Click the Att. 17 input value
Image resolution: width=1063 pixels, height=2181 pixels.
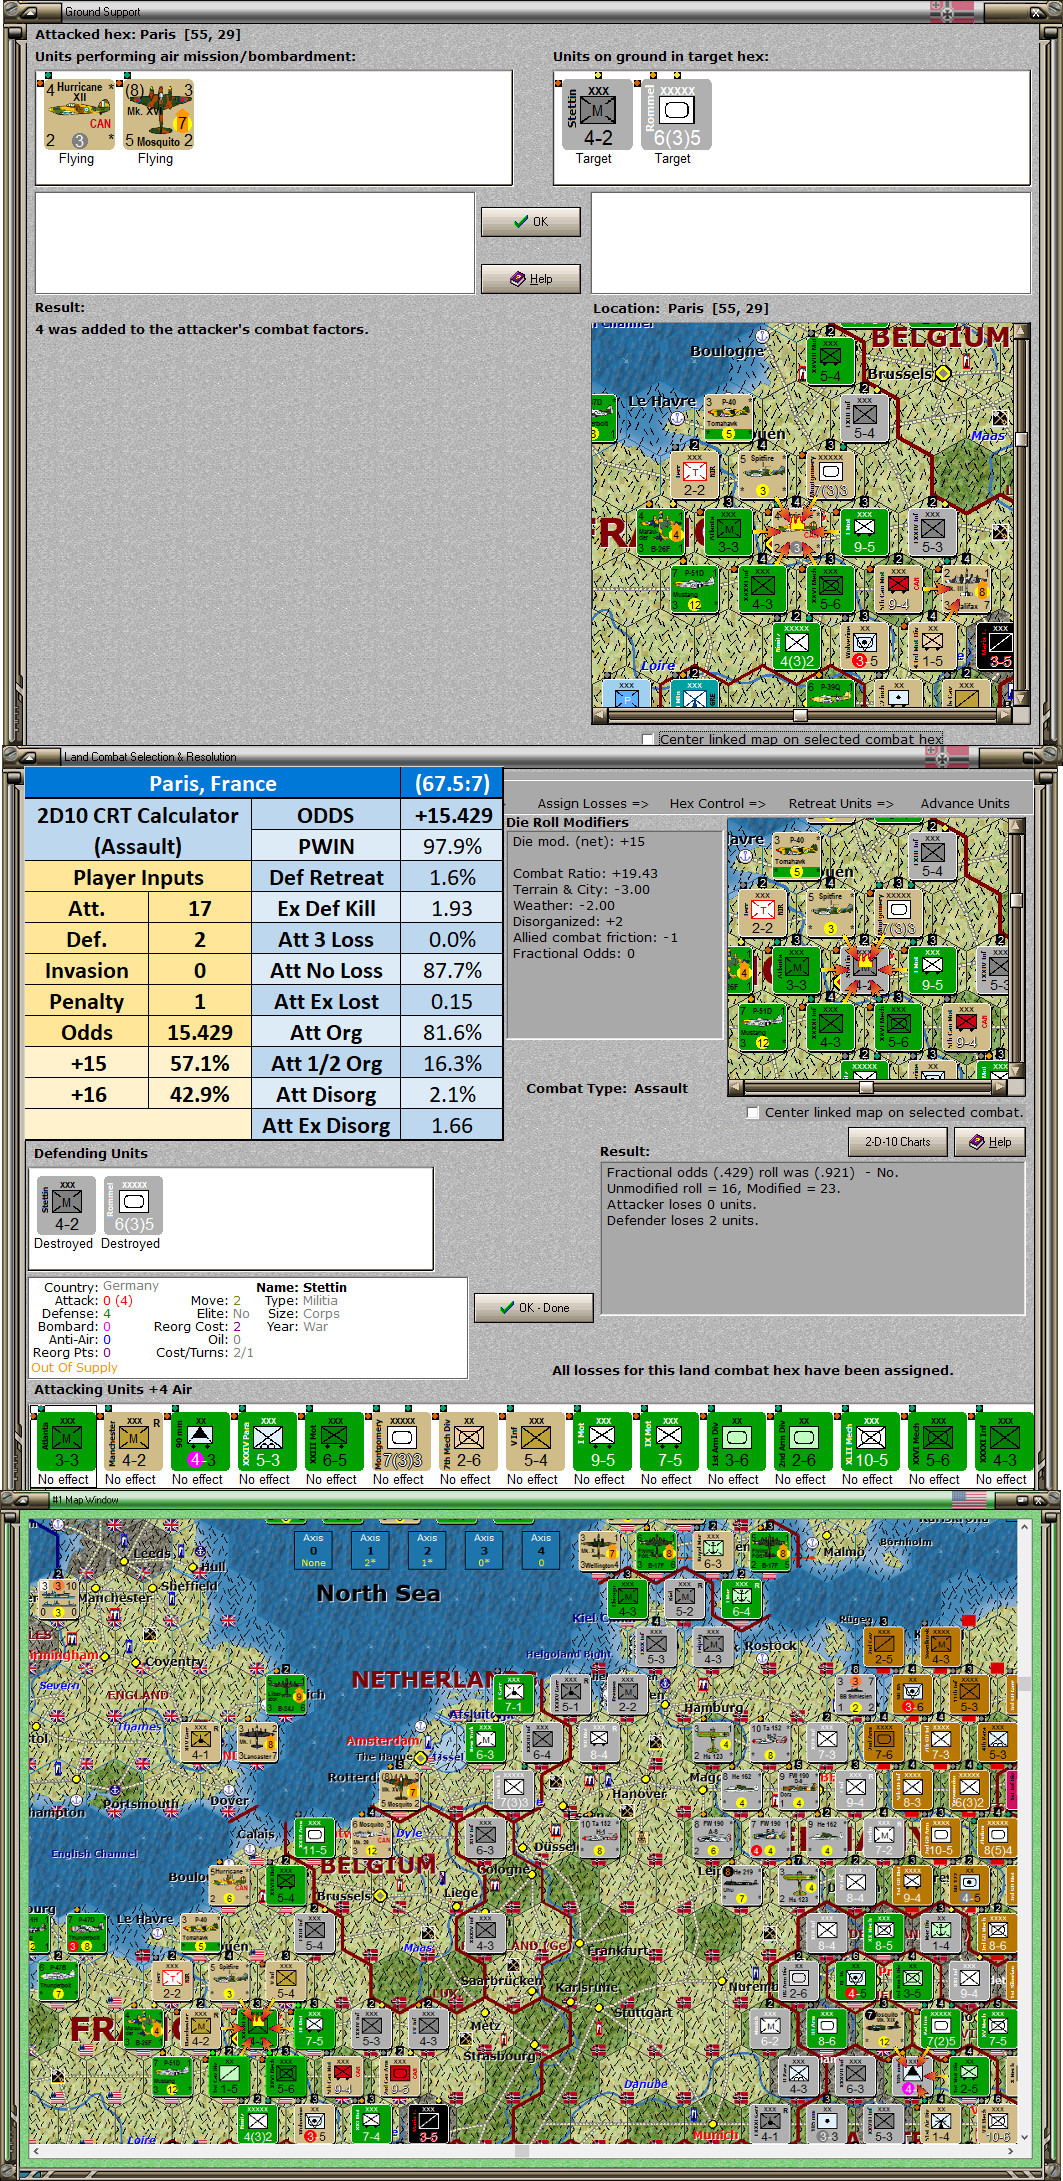point(200,908)
